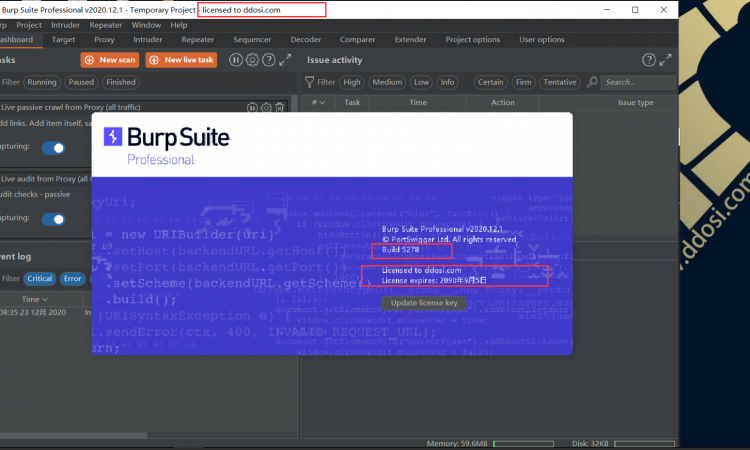
Task: Toggle the Critical event log filter
Action: pyautogui.click(x=40, y=278)
